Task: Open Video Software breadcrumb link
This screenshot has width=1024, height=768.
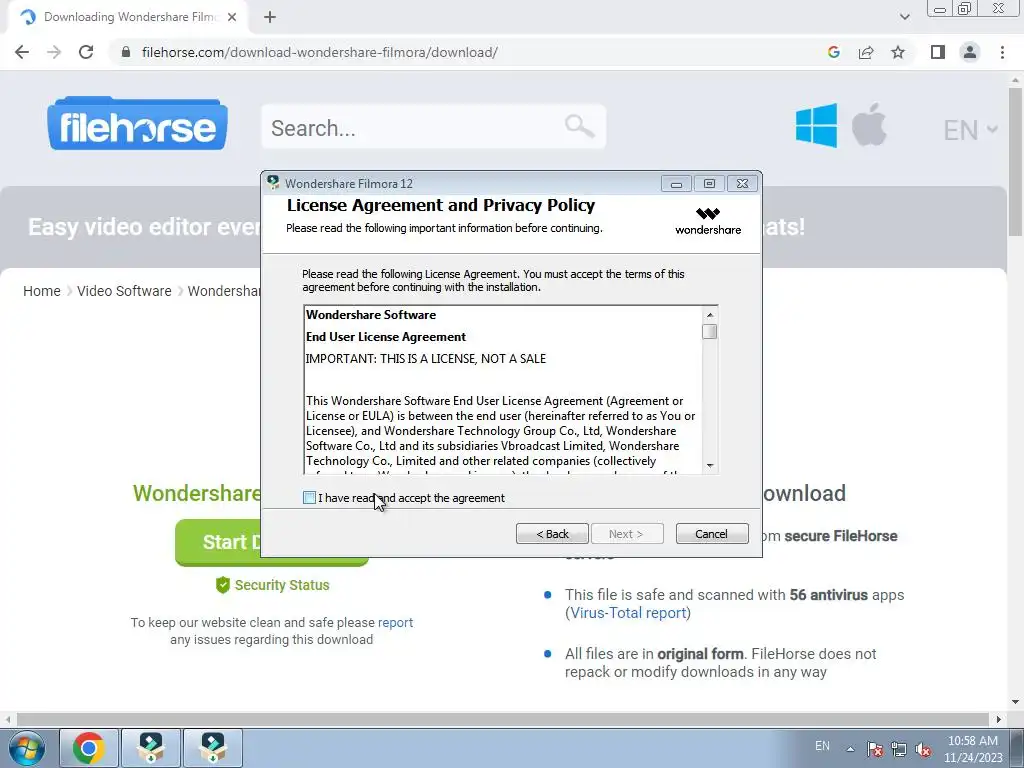Action: (124, 291)
